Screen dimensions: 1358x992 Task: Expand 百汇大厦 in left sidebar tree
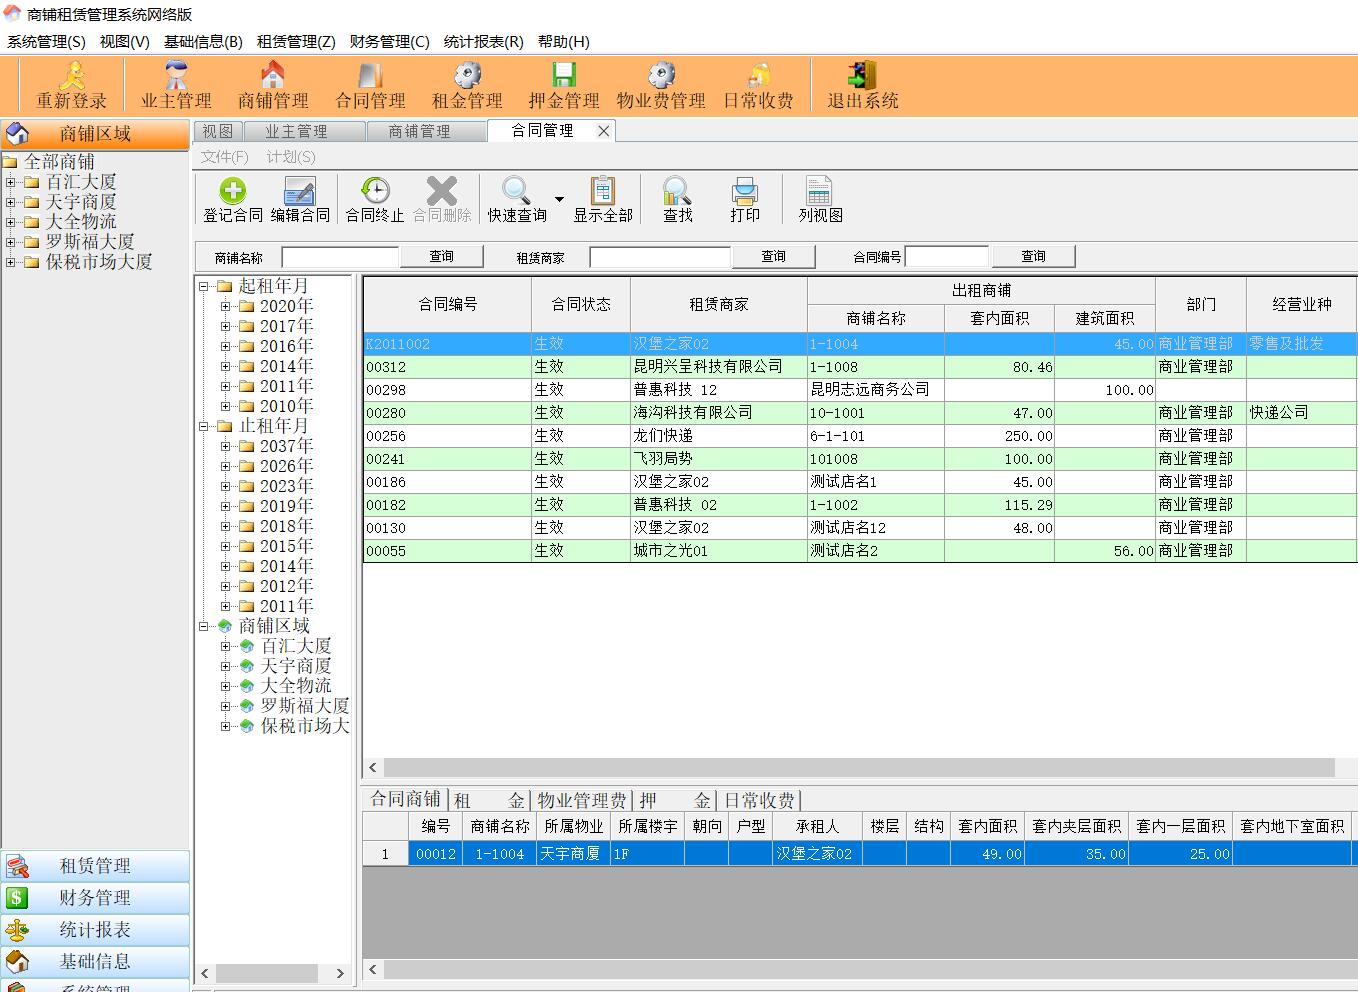coord(11,182)
